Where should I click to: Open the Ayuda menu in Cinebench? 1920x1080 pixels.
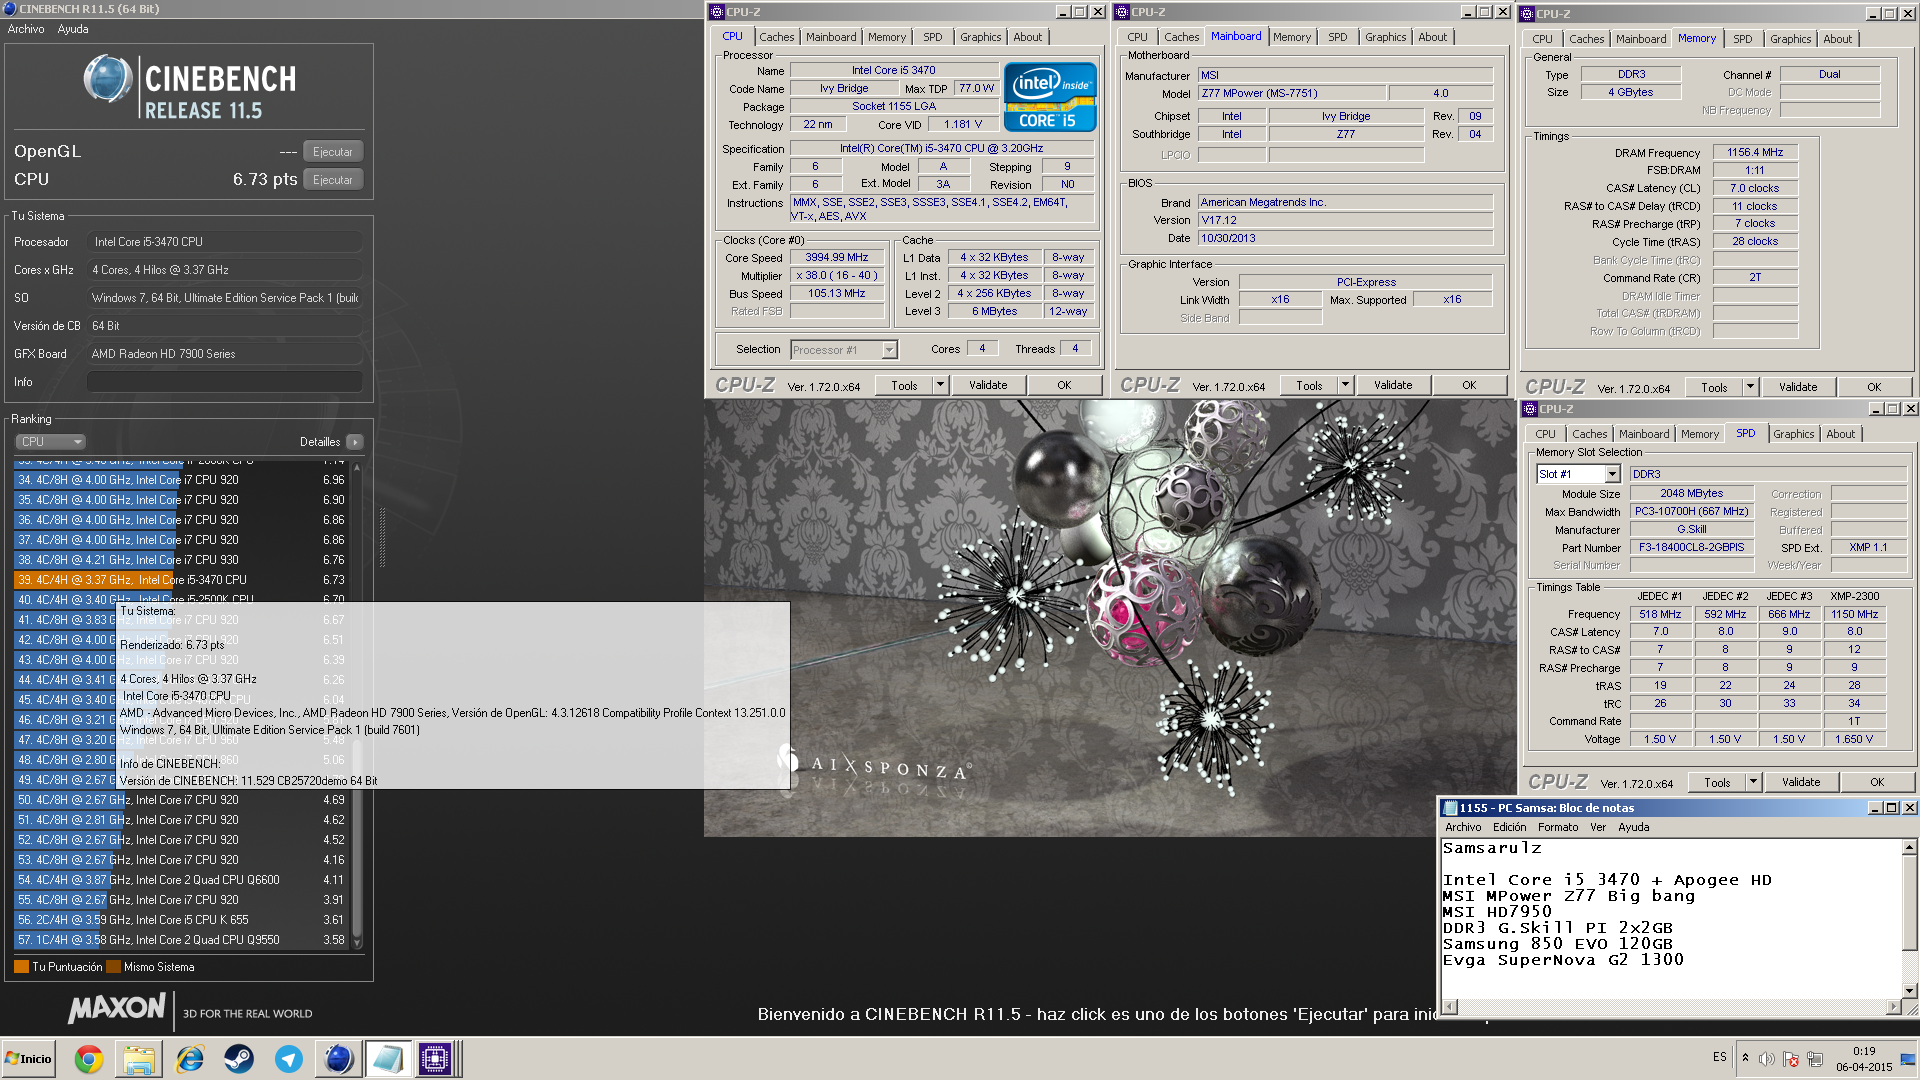point(73,29)
